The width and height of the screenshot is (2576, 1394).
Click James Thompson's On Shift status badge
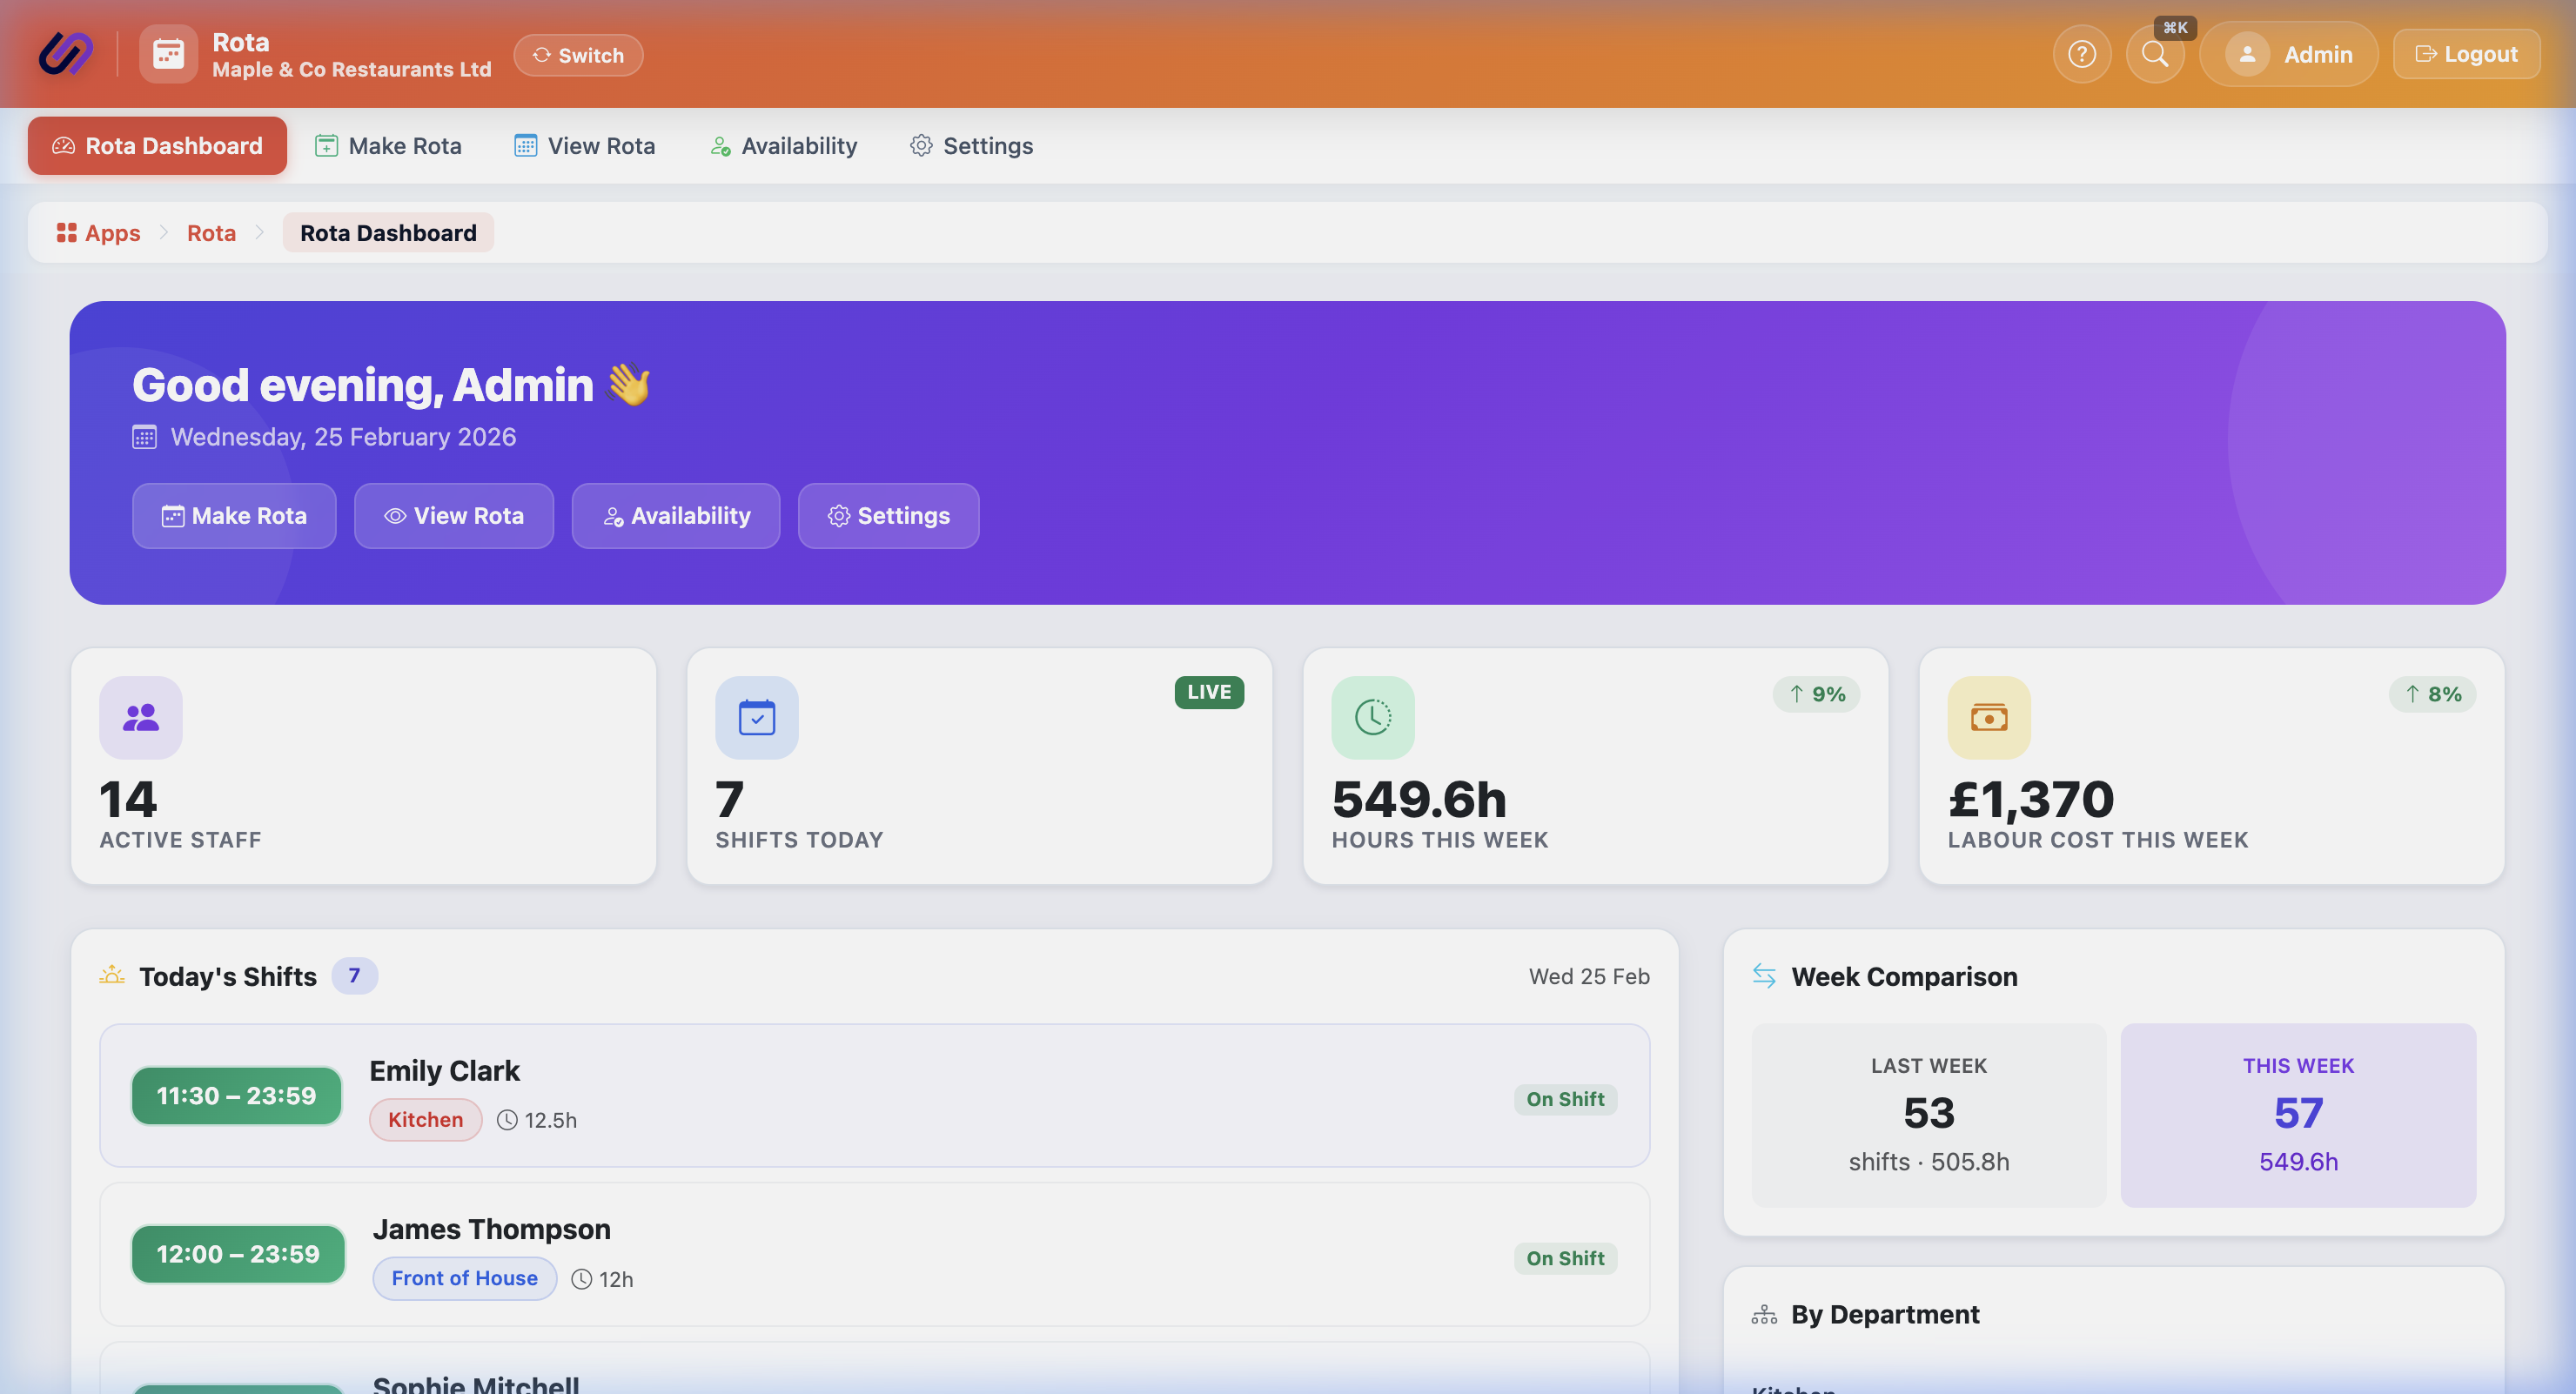click(x=1564, y=1258)
